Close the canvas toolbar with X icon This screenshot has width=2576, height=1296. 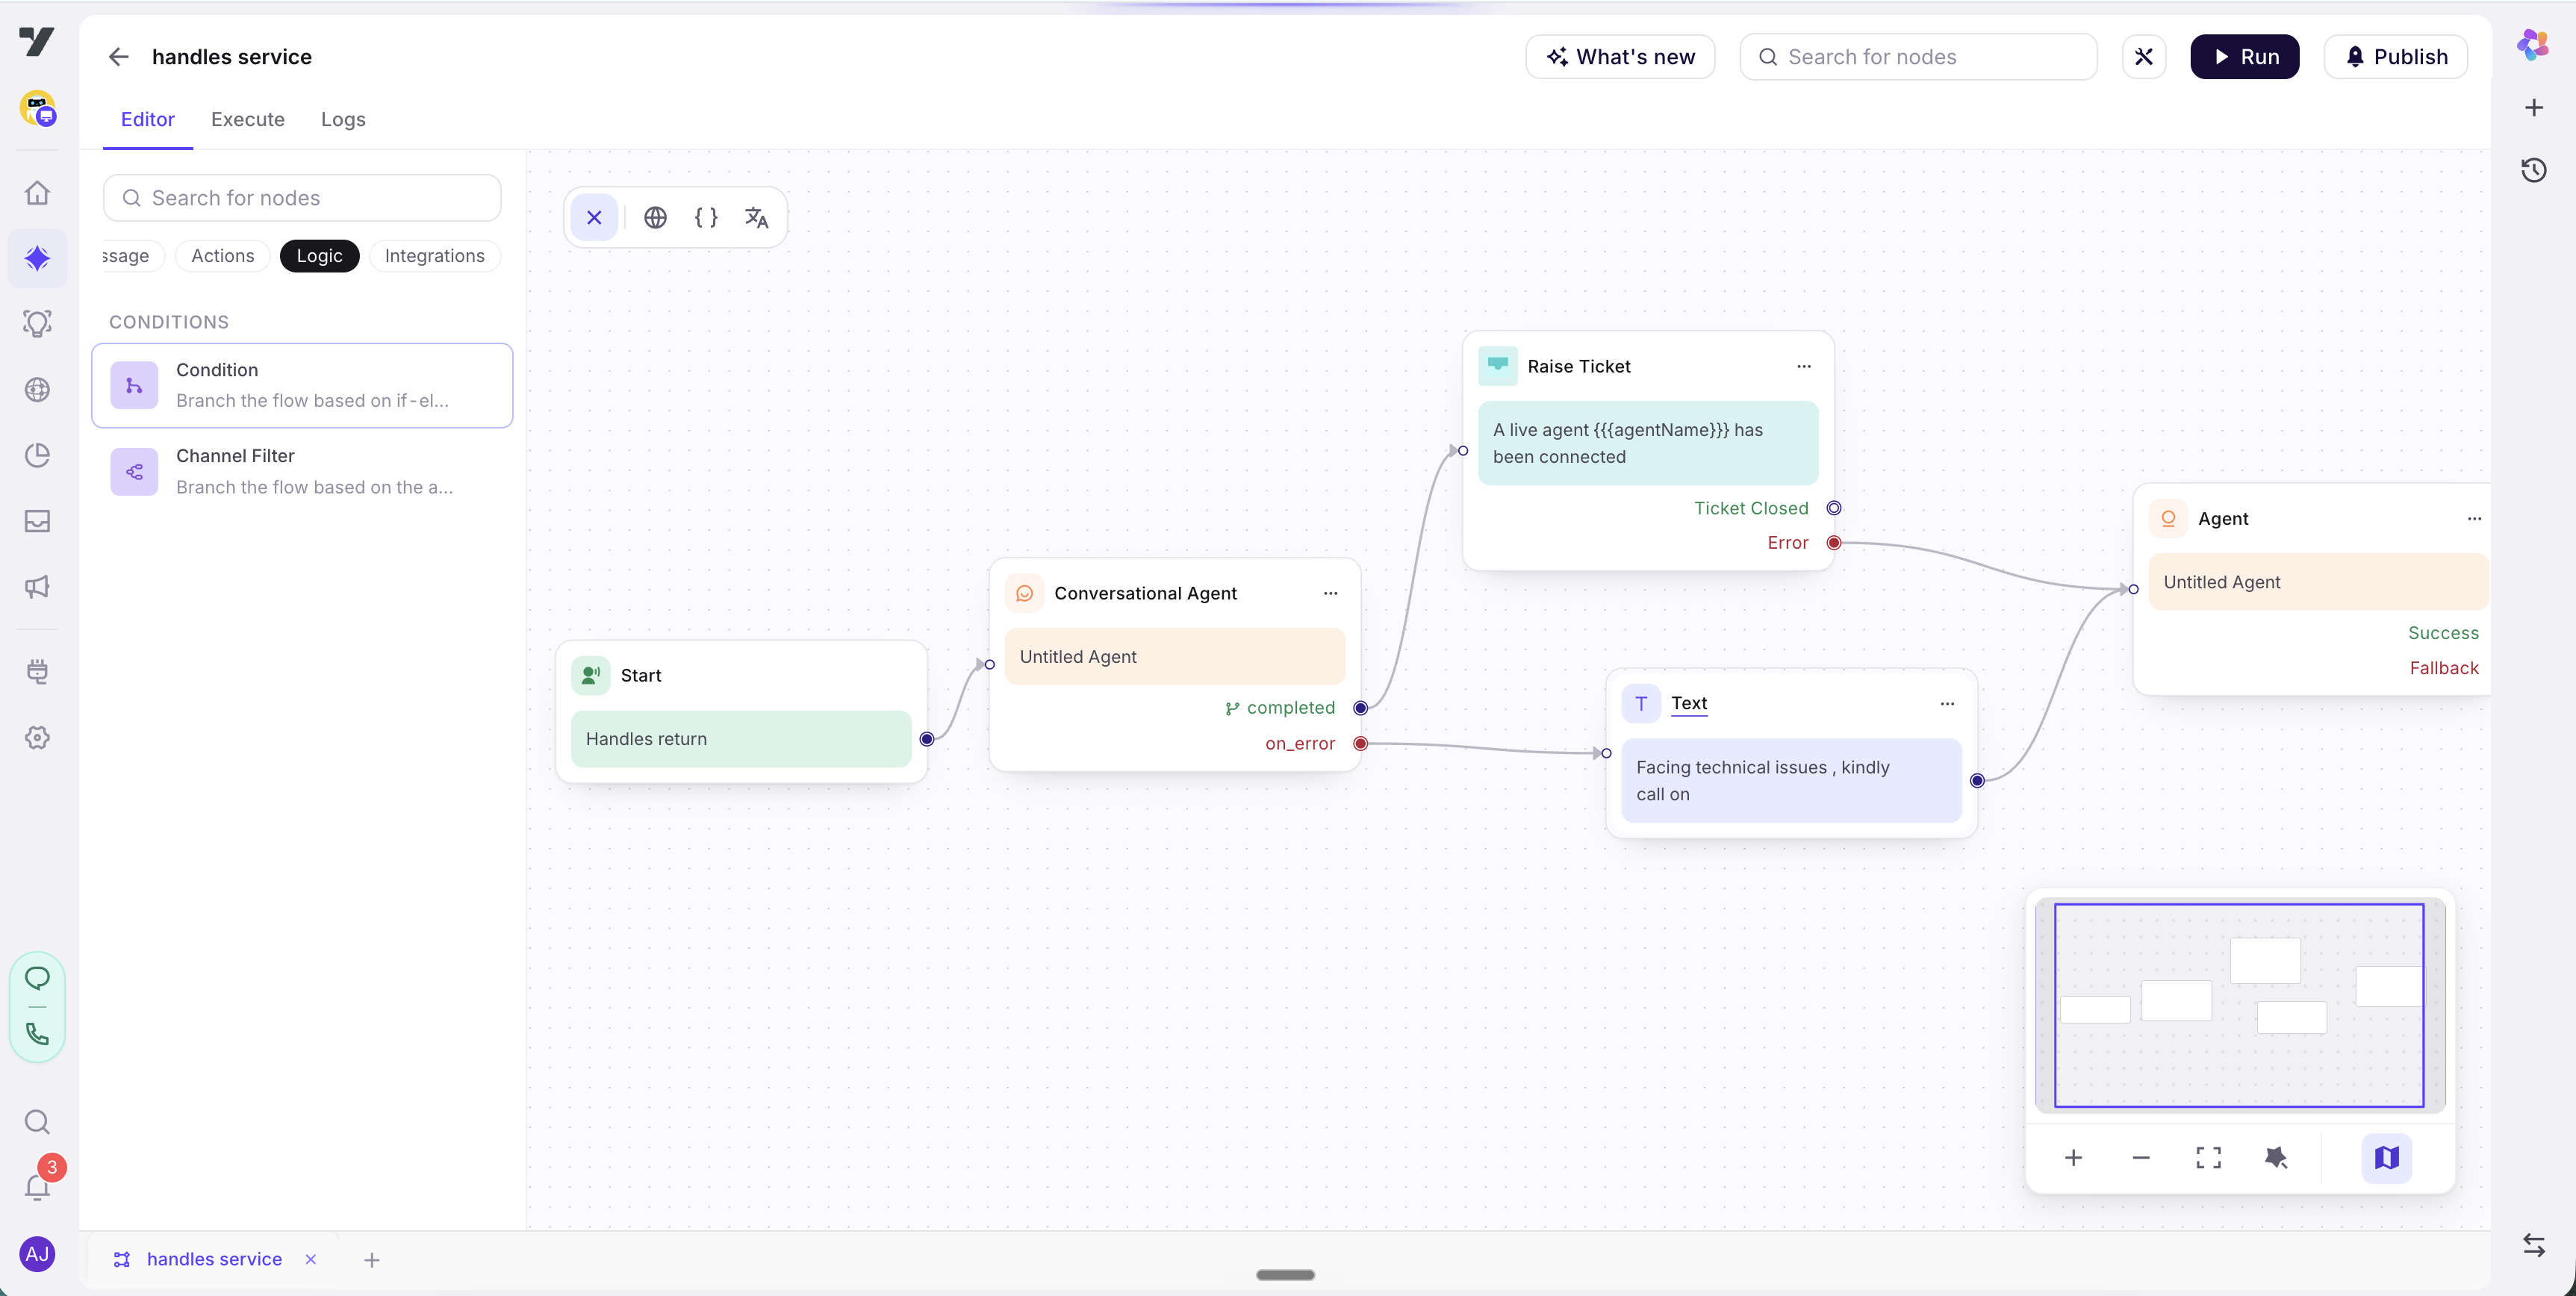594,217
